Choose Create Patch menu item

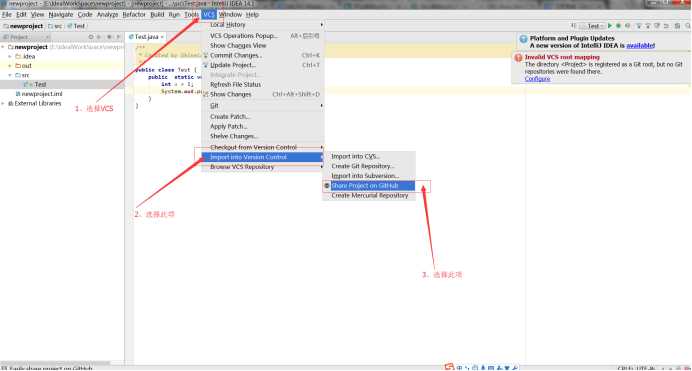(263, 117)
